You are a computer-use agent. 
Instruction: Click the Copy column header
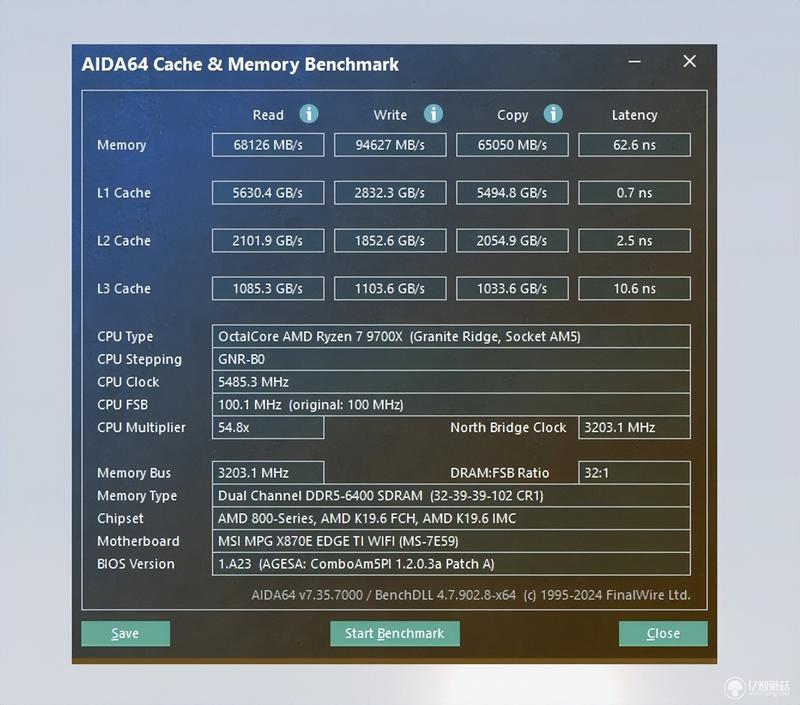[512, 115]
